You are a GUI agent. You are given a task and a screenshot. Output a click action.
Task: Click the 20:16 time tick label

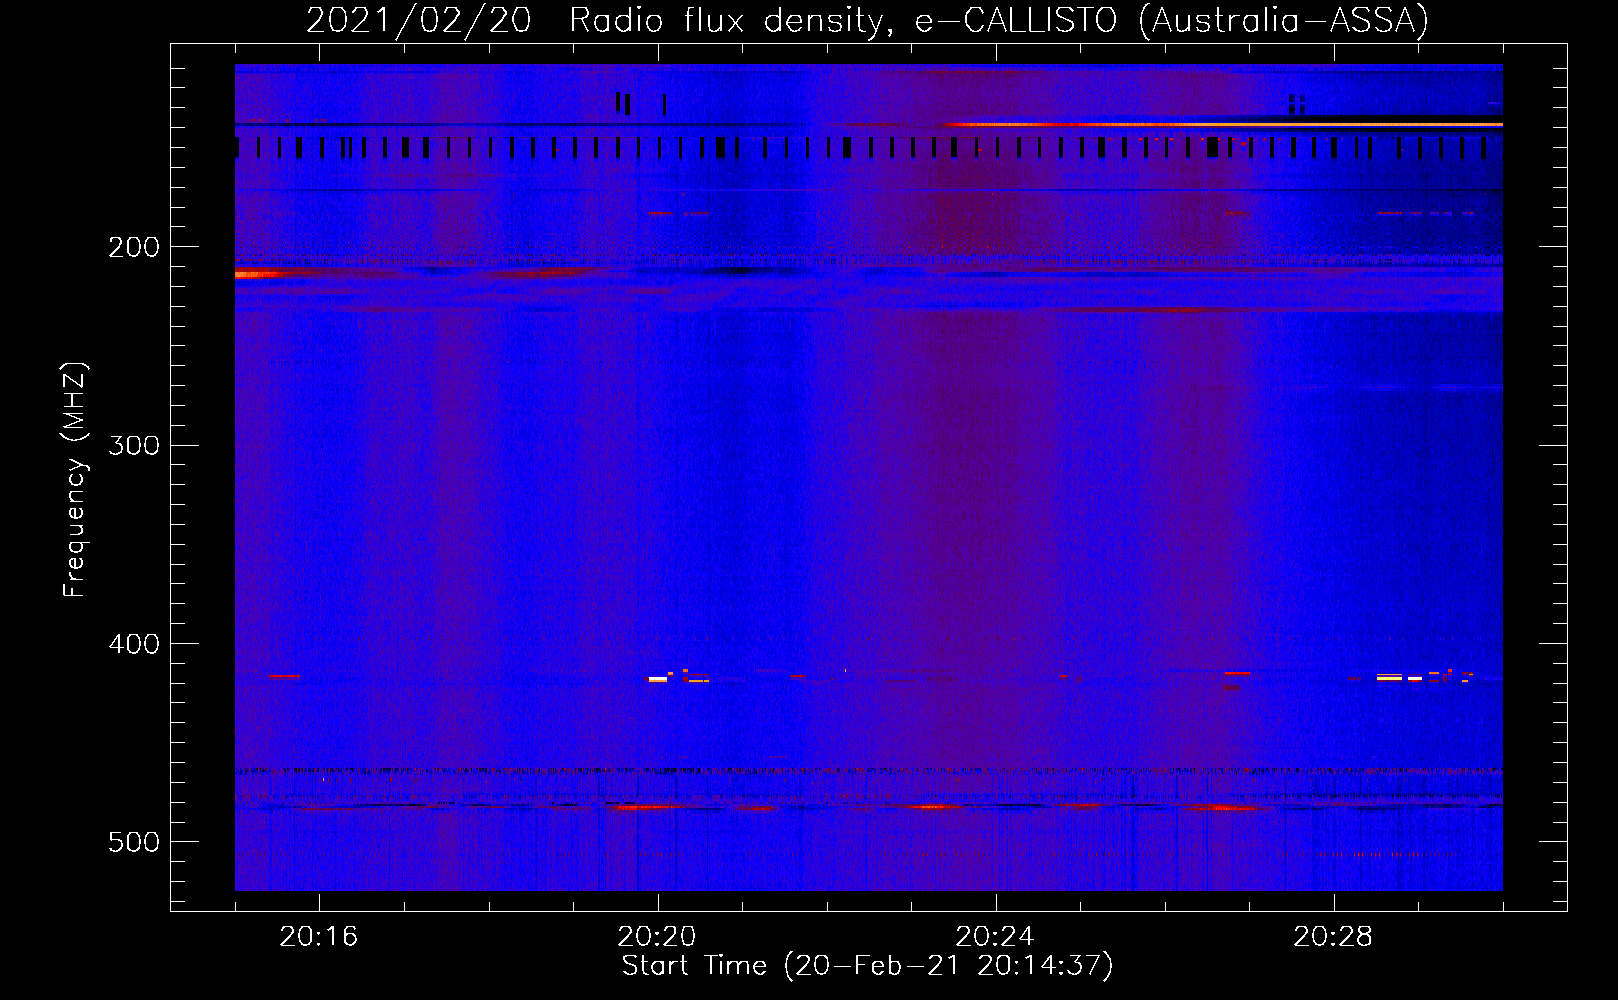tap(319, 936)
